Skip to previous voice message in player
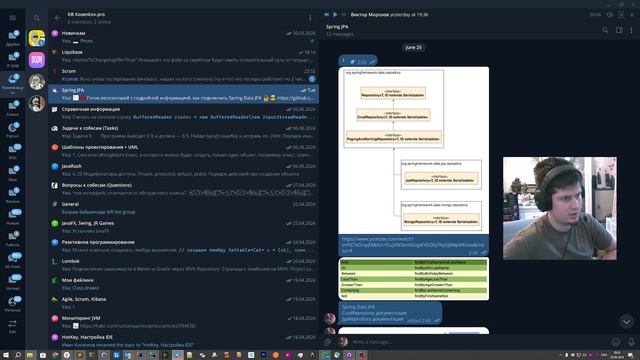This screenshot has width=640, height=360. (327, 14)
